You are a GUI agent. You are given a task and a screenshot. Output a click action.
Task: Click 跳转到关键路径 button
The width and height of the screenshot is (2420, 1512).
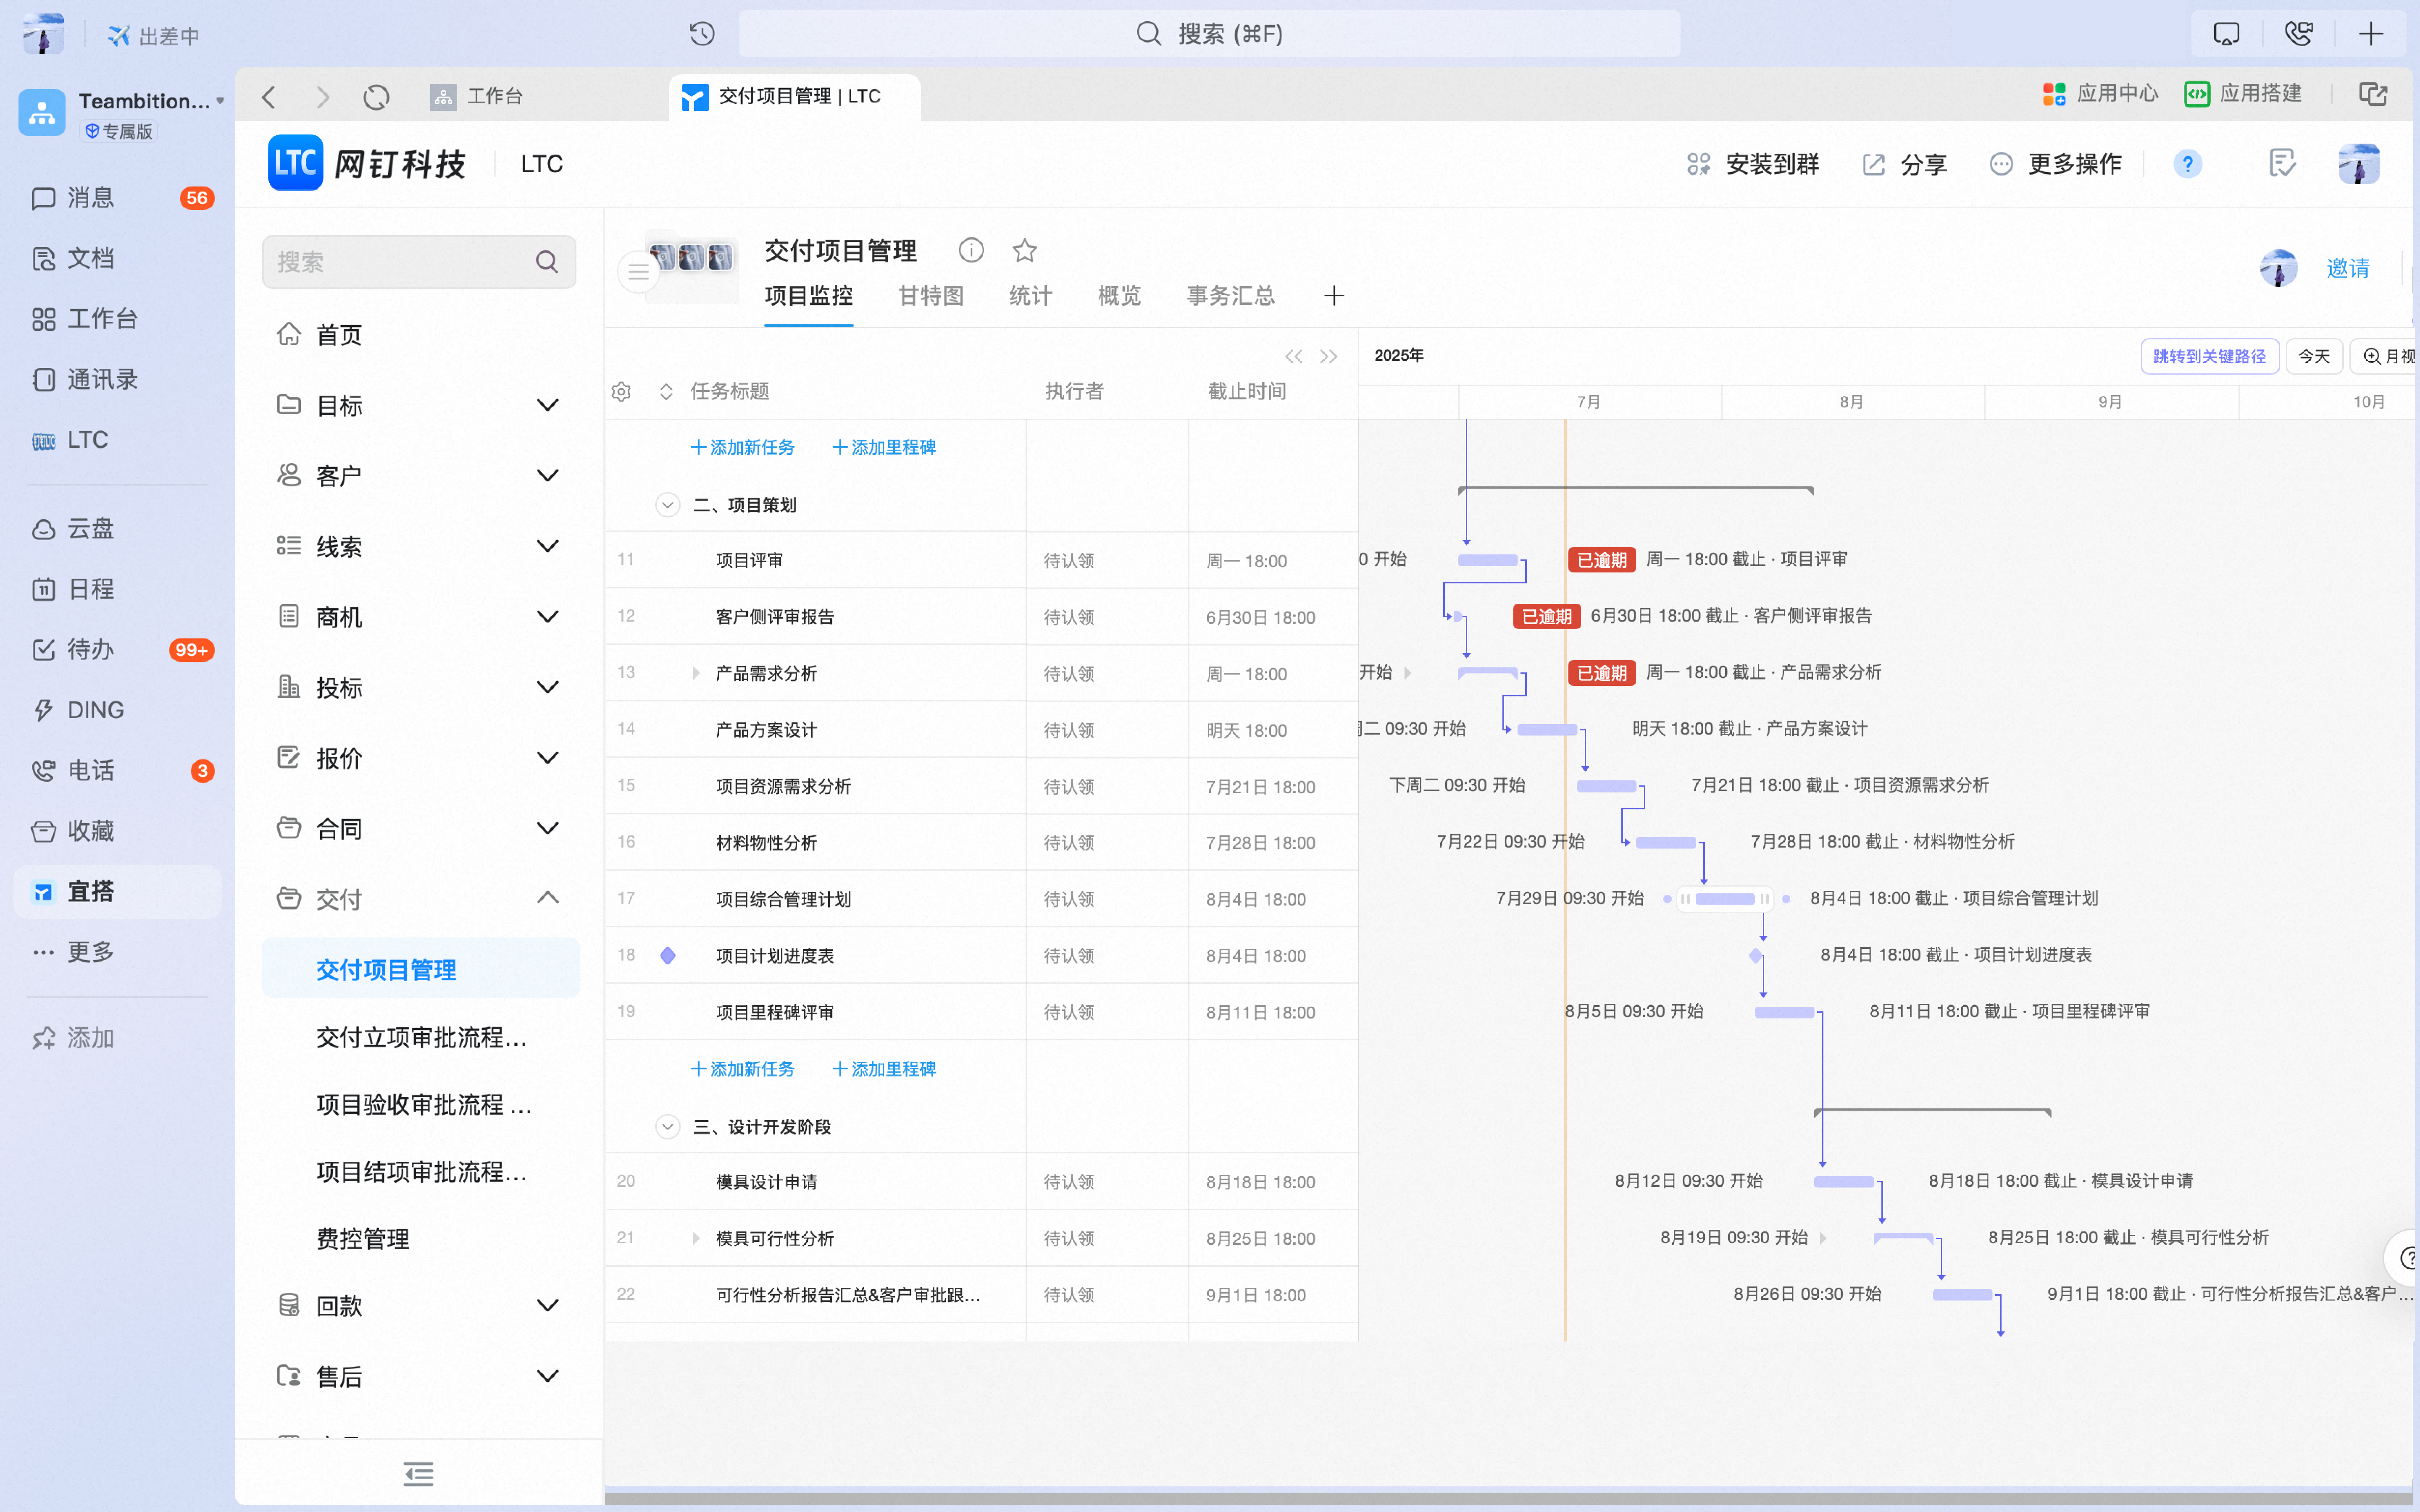(2209, 356)
